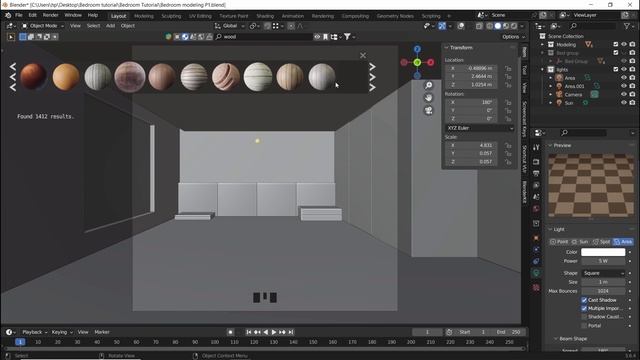Screen dimensions: 640x360
Task: Open the Object Data light properties tab
Action: click(536, 273)
